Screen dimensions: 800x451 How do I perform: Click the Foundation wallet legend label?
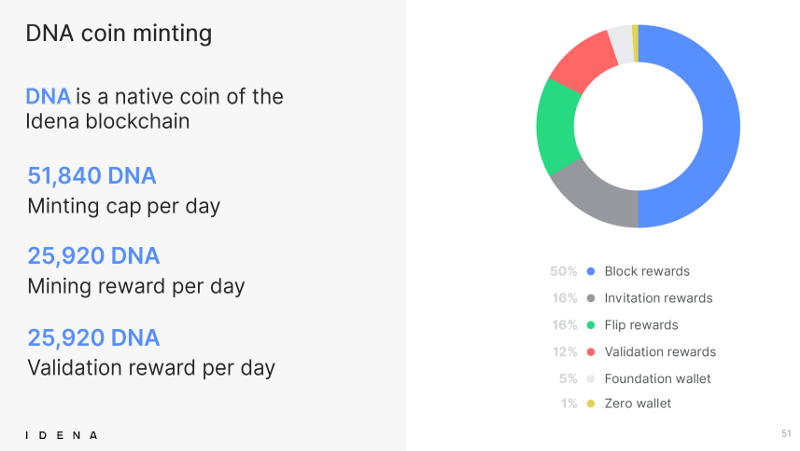[658, 379]
